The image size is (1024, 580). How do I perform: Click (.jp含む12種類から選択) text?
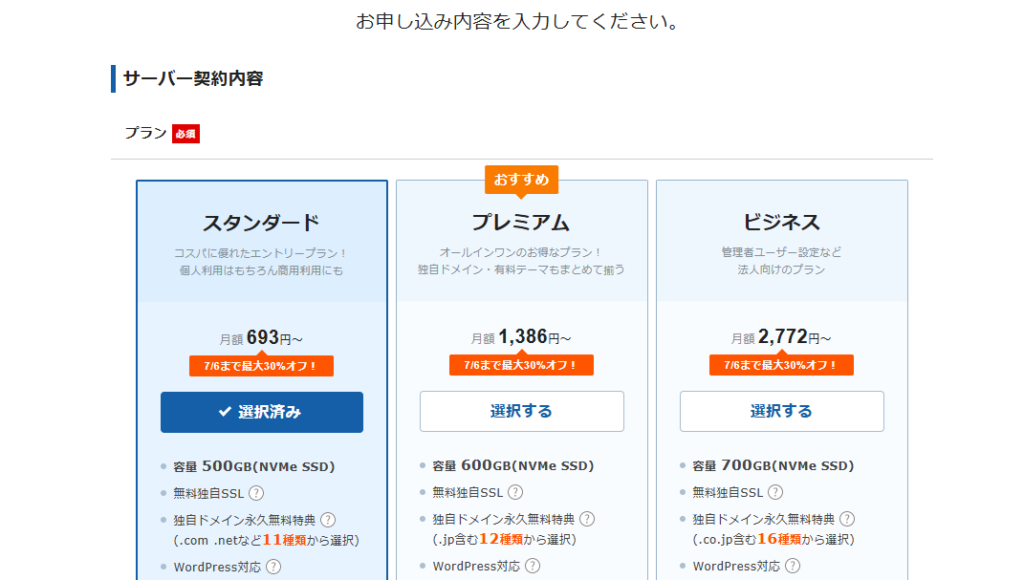[x=505, y=540]
